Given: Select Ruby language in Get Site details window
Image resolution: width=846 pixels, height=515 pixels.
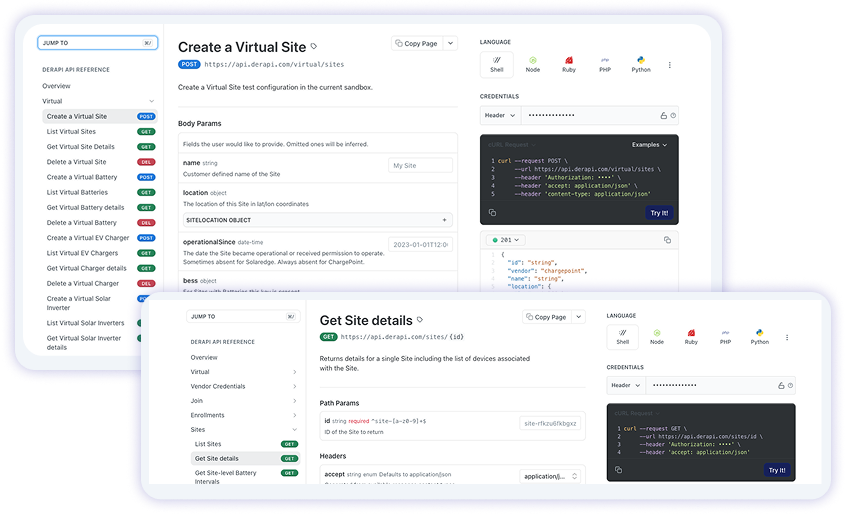Looking at the screenshot, I should pyautogui.click(x=691, y=337).
